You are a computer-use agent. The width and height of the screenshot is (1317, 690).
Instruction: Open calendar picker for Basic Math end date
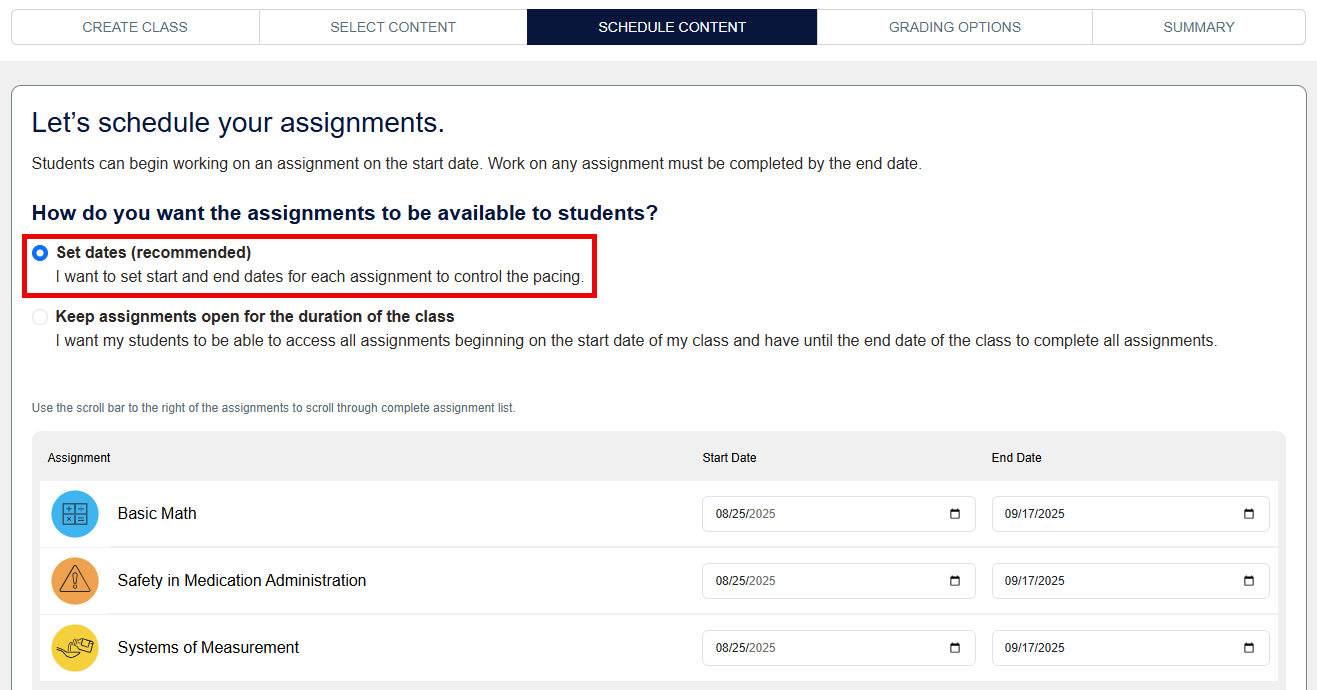tap(1249, 514)
